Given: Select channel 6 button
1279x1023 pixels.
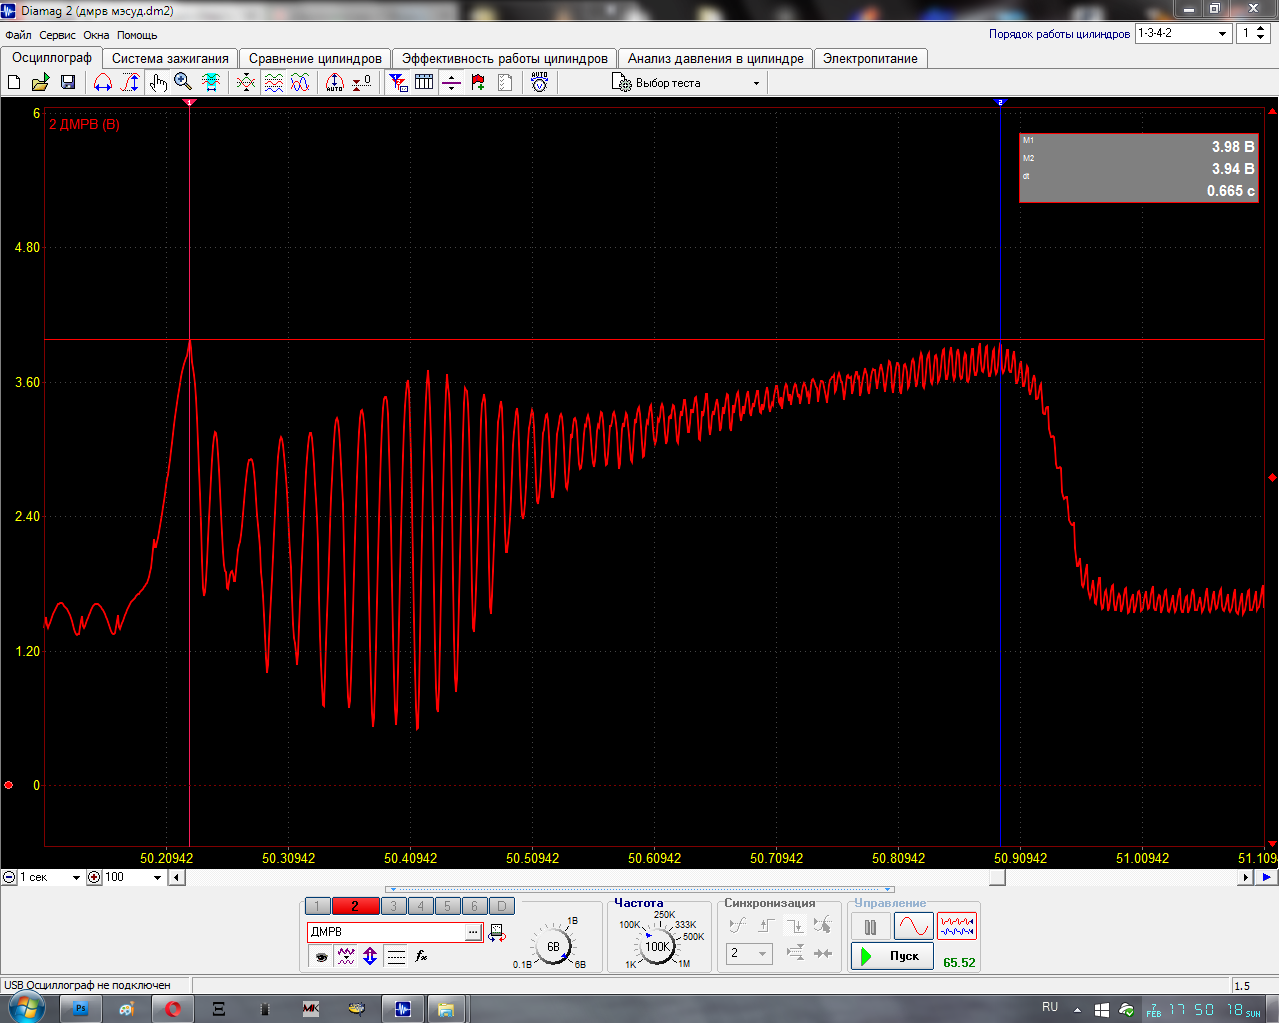Looking at the screenshot, I should click(474, 906).
